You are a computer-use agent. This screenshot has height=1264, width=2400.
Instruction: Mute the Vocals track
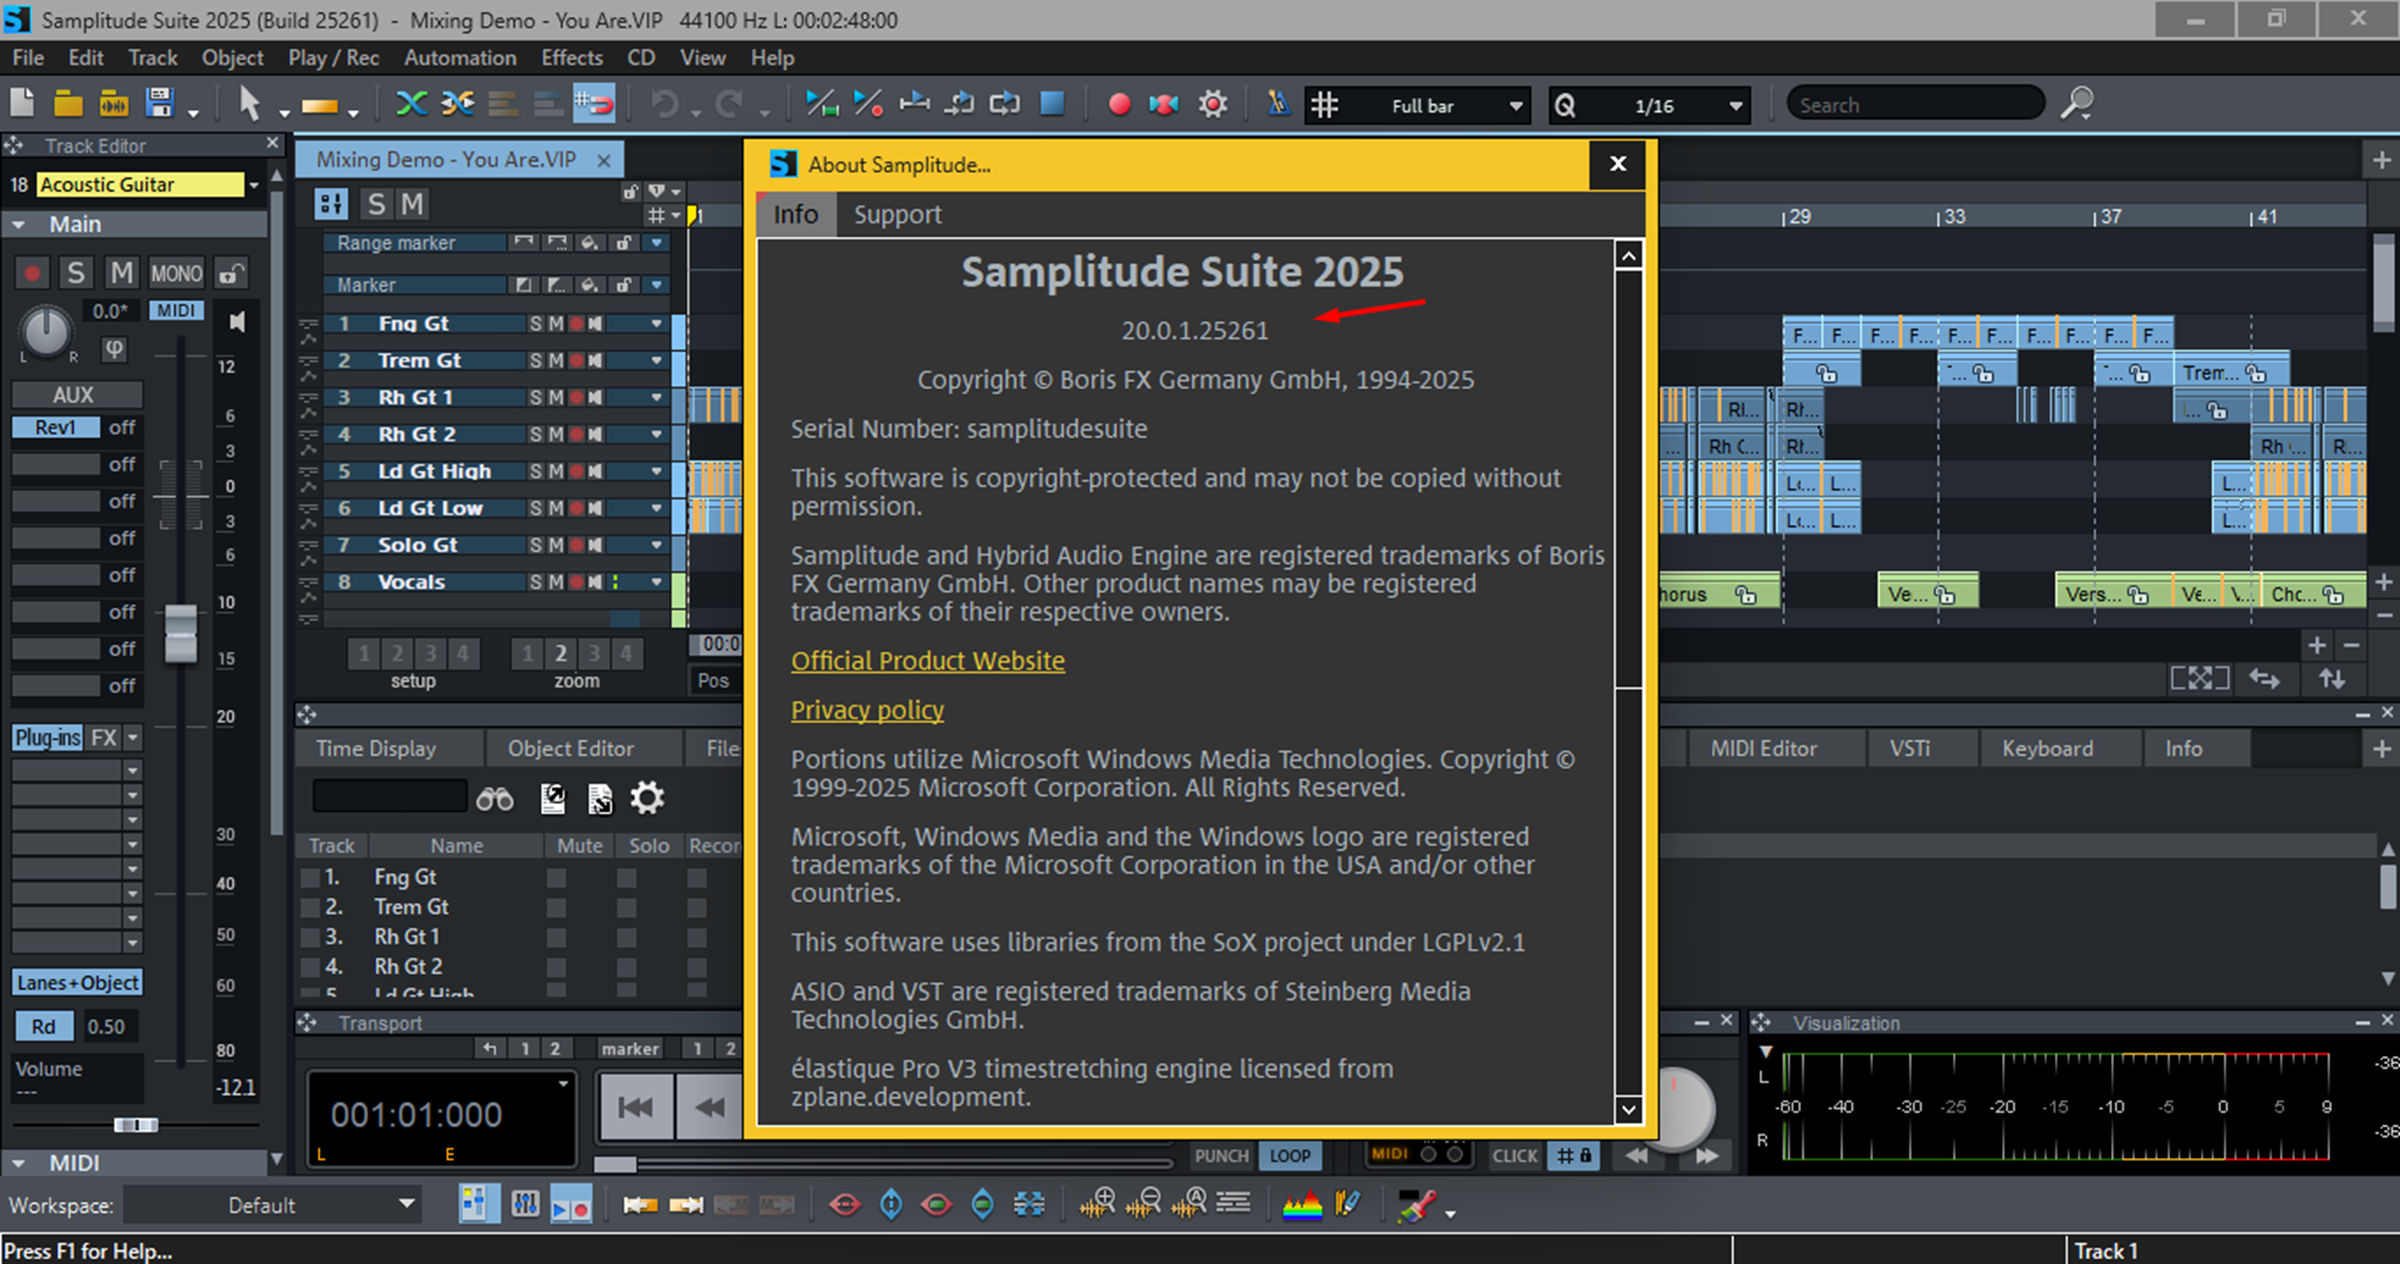[x=556, y=582]
